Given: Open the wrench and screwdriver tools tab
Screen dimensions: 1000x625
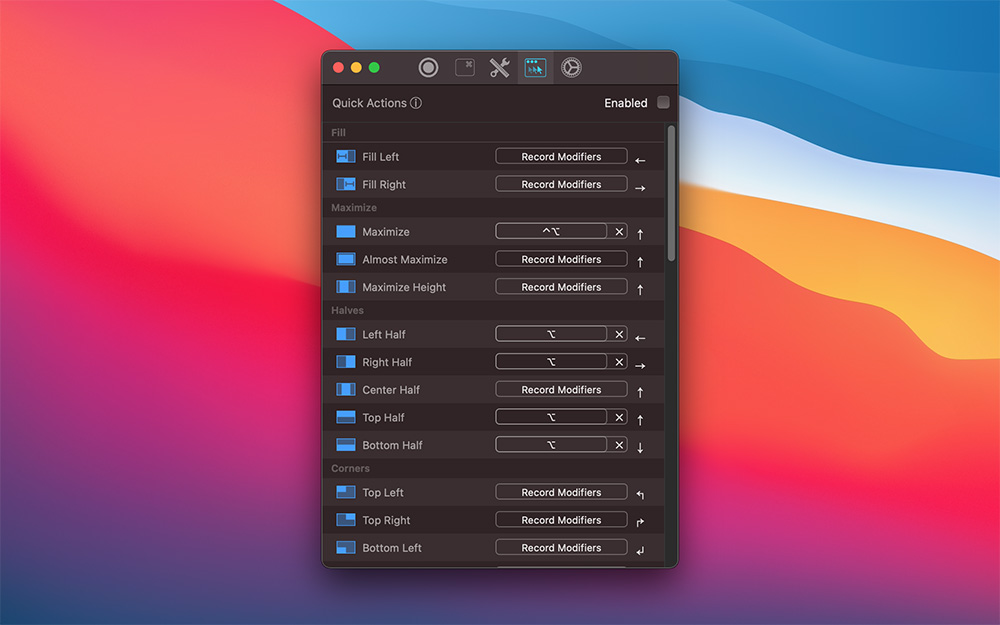Looking at the screenshot, I should tap(499, 68).
